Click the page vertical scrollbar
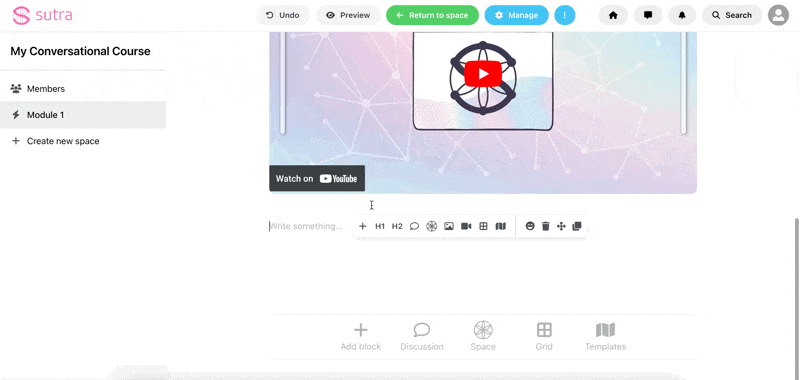800x380 pixels. (796, 299)
